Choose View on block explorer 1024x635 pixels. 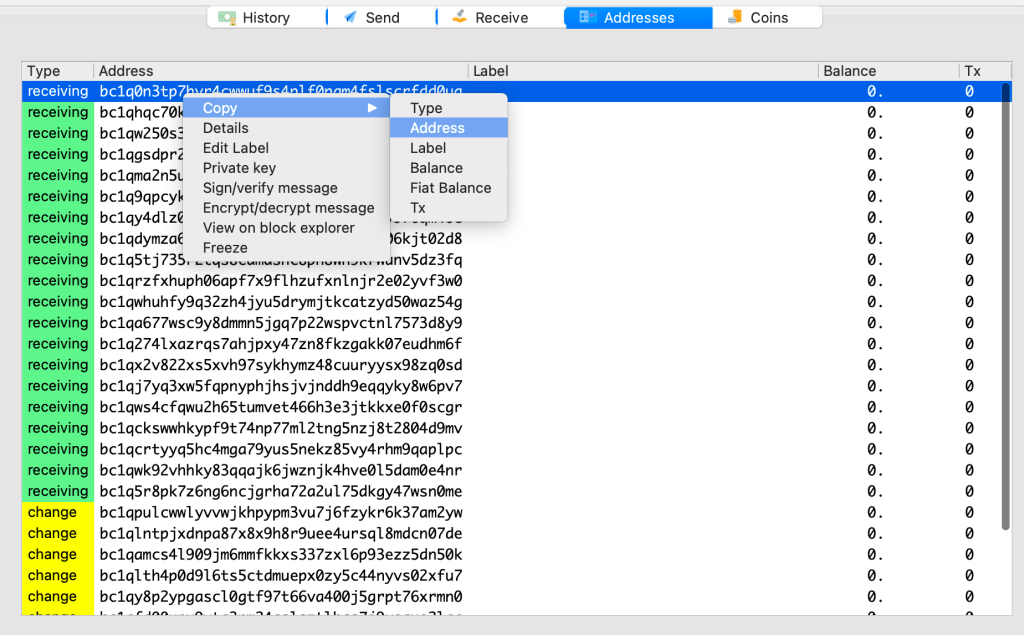[278, 228]
